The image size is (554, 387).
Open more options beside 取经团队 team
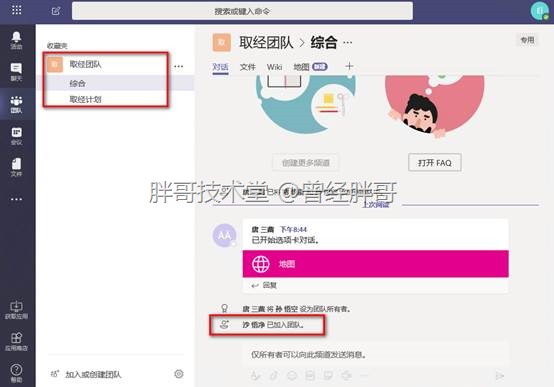[179, 66]
